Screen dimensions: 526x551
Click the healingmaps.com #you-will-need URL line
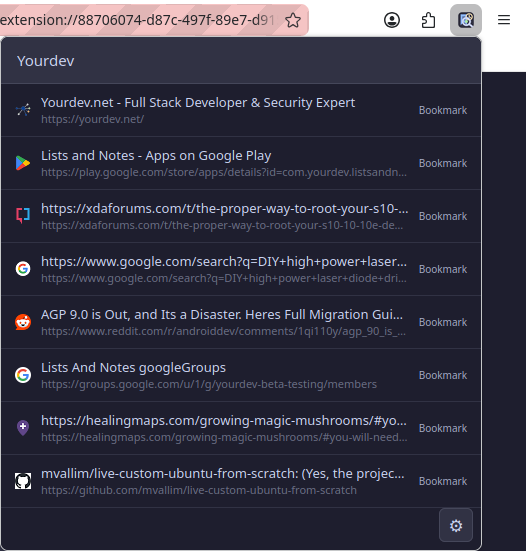pos(224,437)
